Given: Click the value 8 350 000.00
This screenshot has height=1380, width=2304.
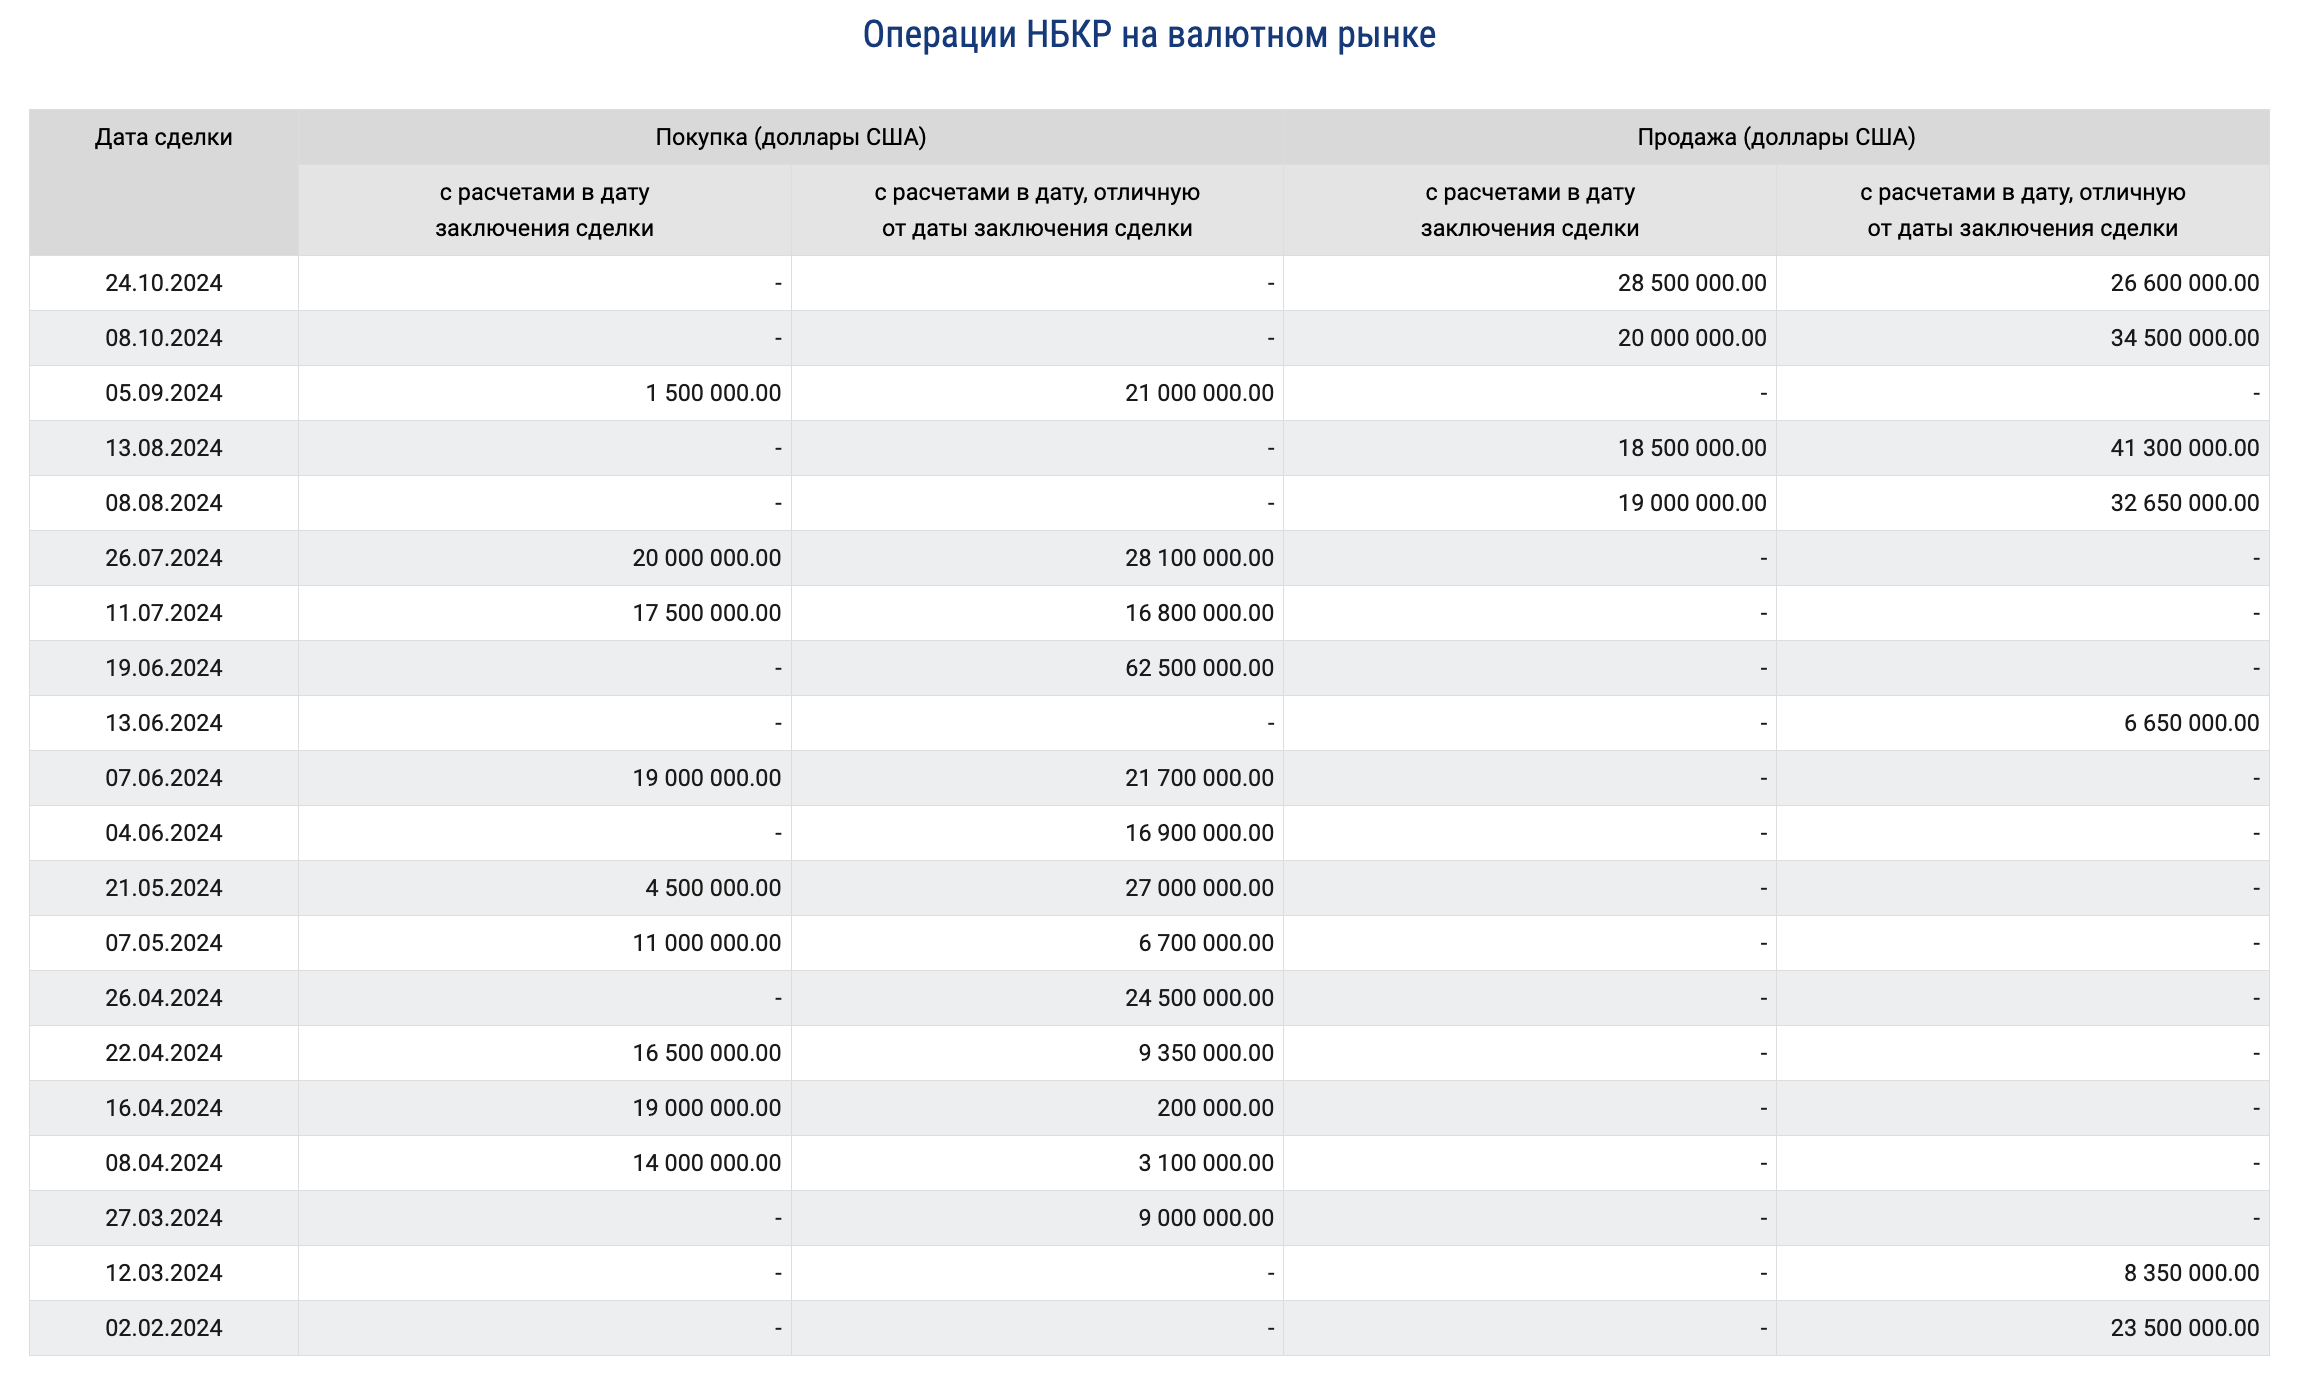Looking at the screenshot, I should coord(2191,1273).
